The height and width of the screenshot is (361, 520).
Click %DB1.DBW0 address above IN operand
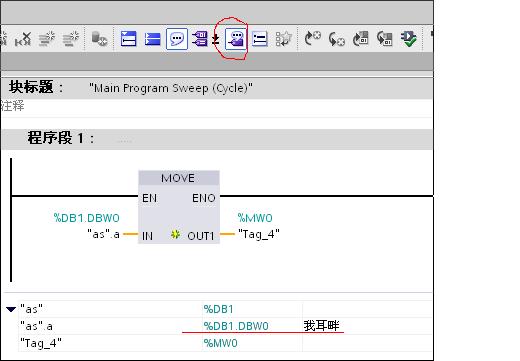[87, 218]
